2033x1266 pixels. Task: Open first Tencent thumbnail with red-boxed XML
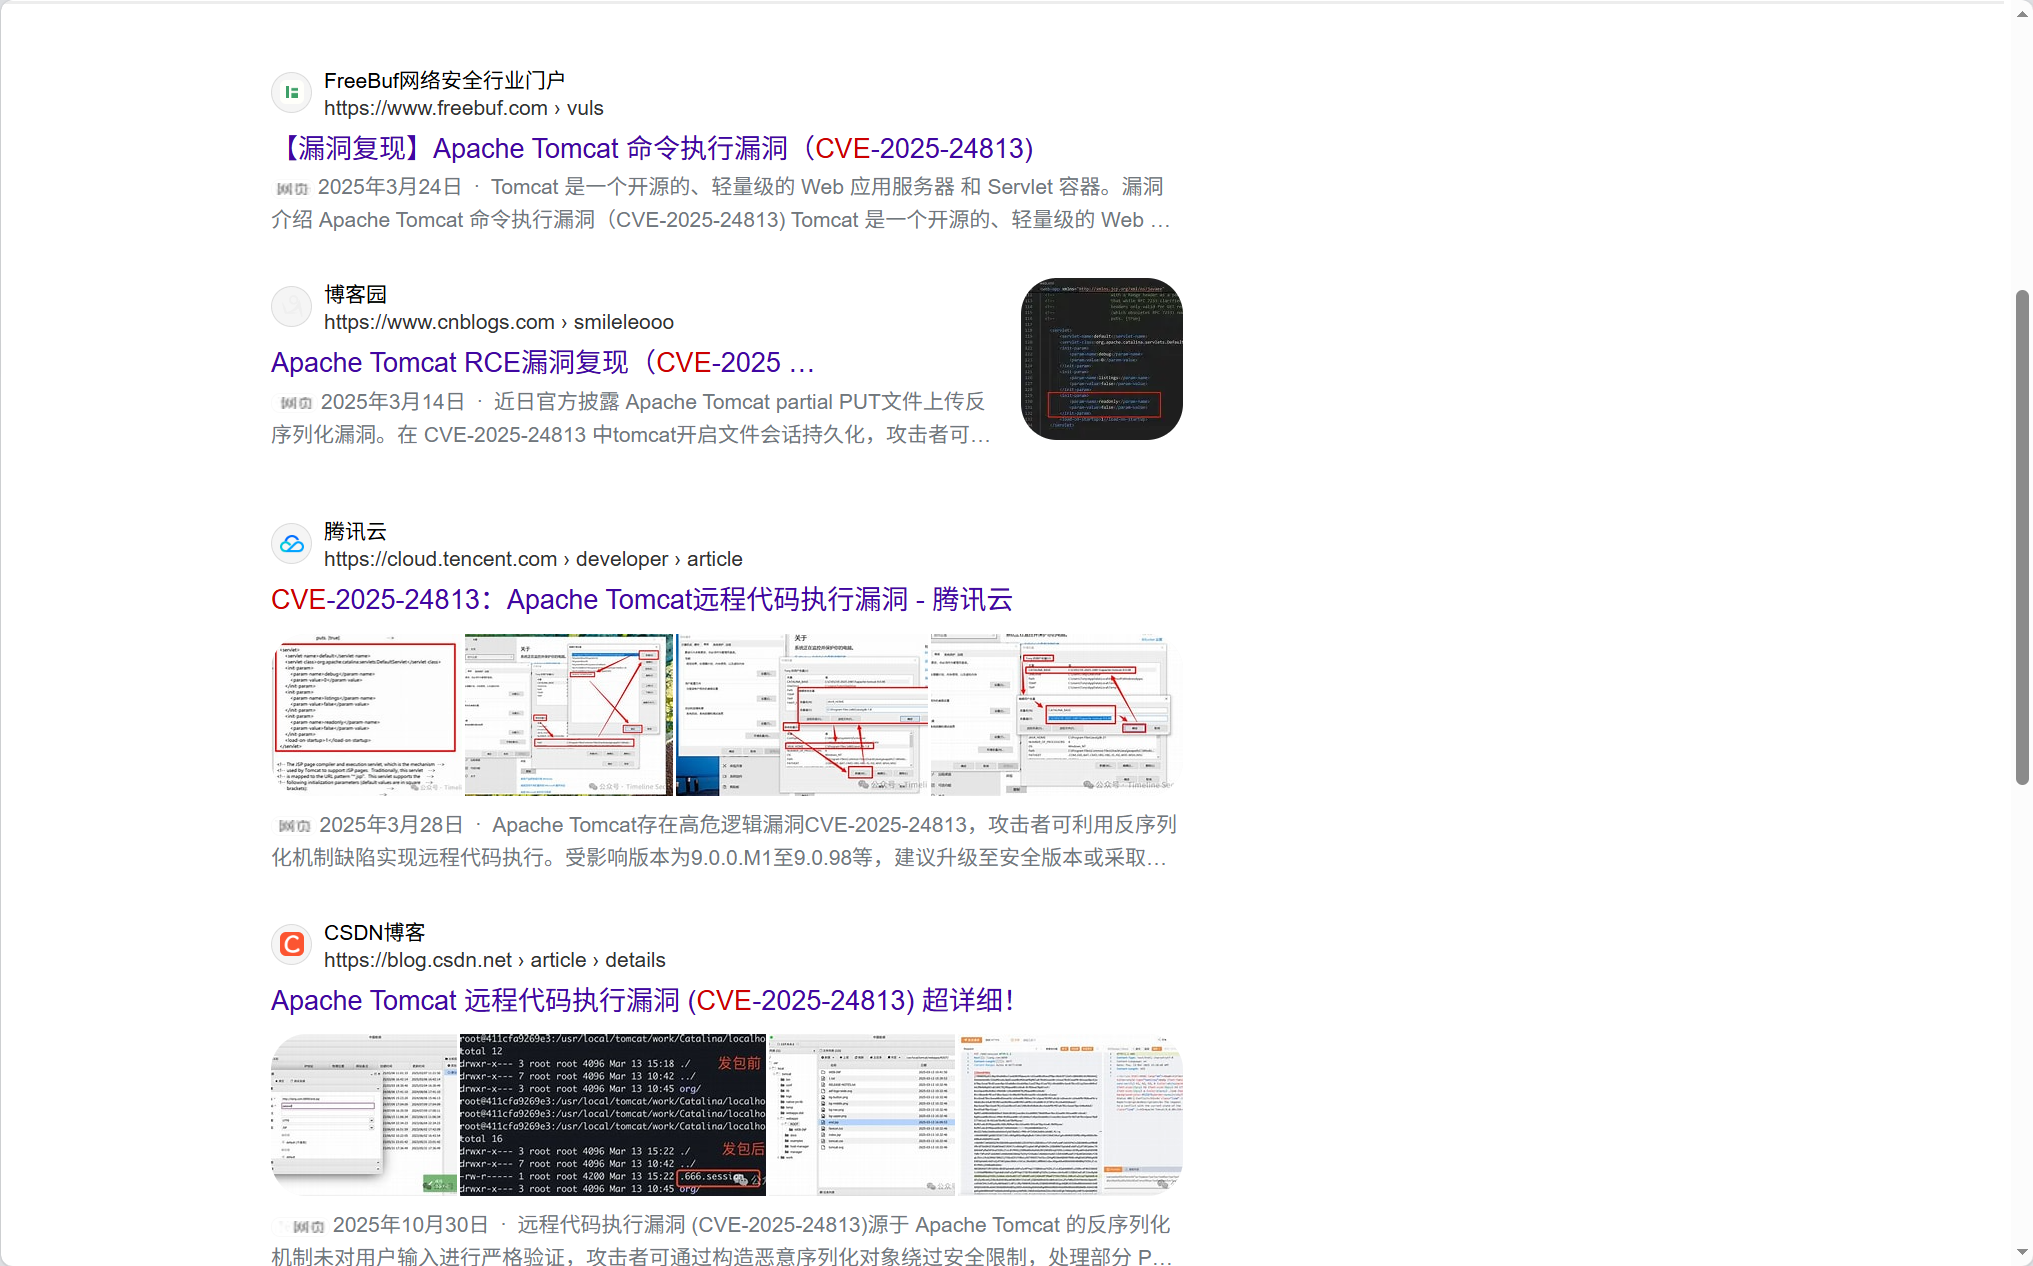click(x=367, y=714)
